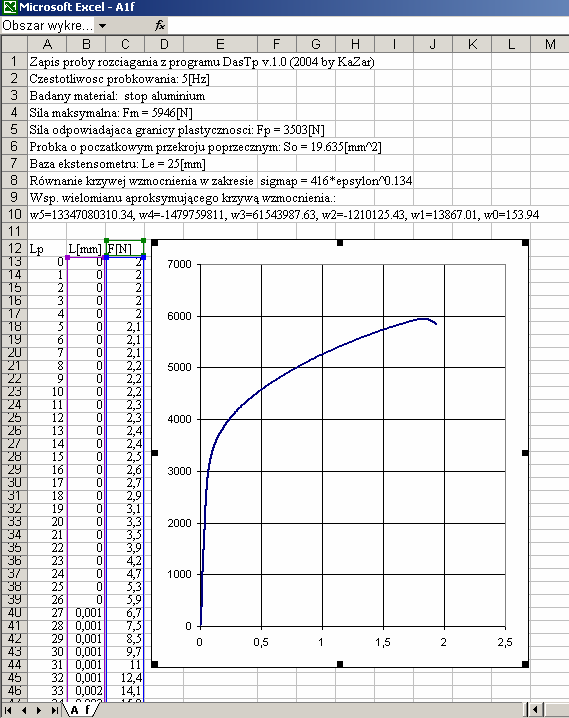Click the F[N] value 9,7
Image resolution: width=569 pixels, height=718 pixels.
tap(125, 651)
